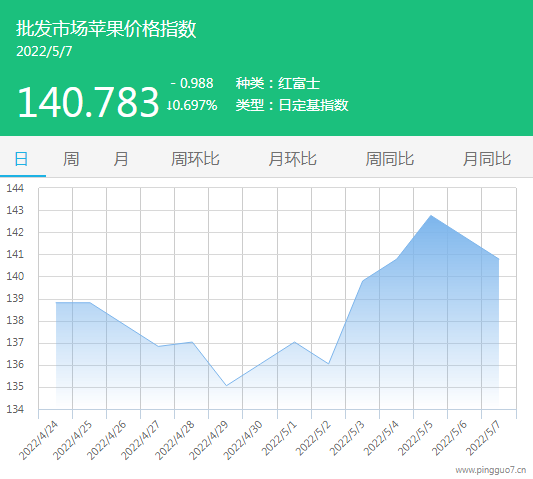Click the 2022/5/1 x-axis date label
The image size is (533, 479).
coord(279,439)
